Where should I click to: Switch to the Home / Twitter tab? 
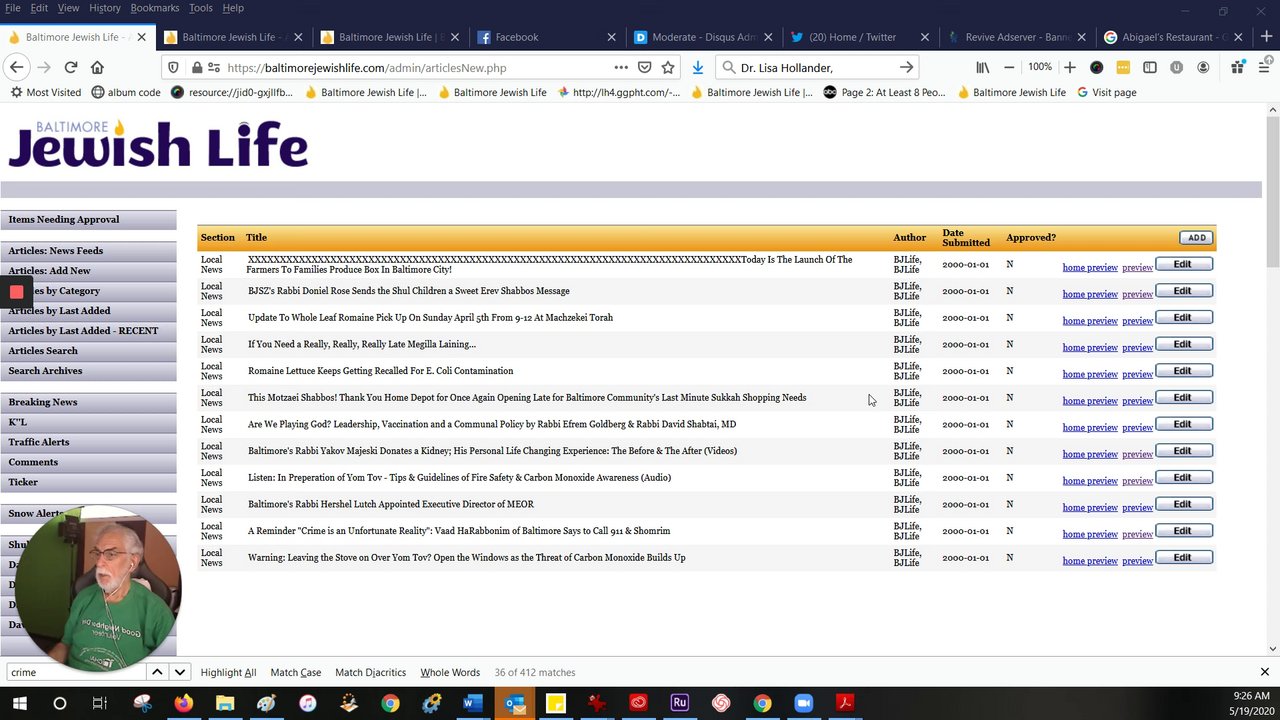(x=860, y=37)
